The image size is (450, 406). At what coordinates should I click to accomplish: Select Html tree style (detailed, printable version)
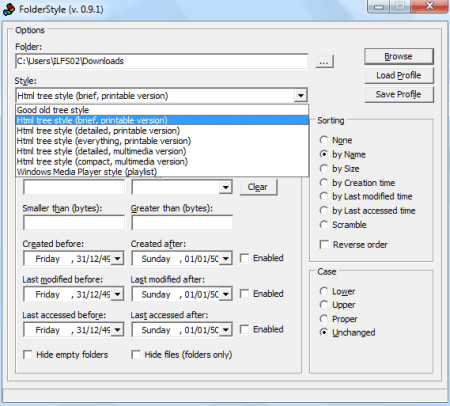(x=162, y=131)
